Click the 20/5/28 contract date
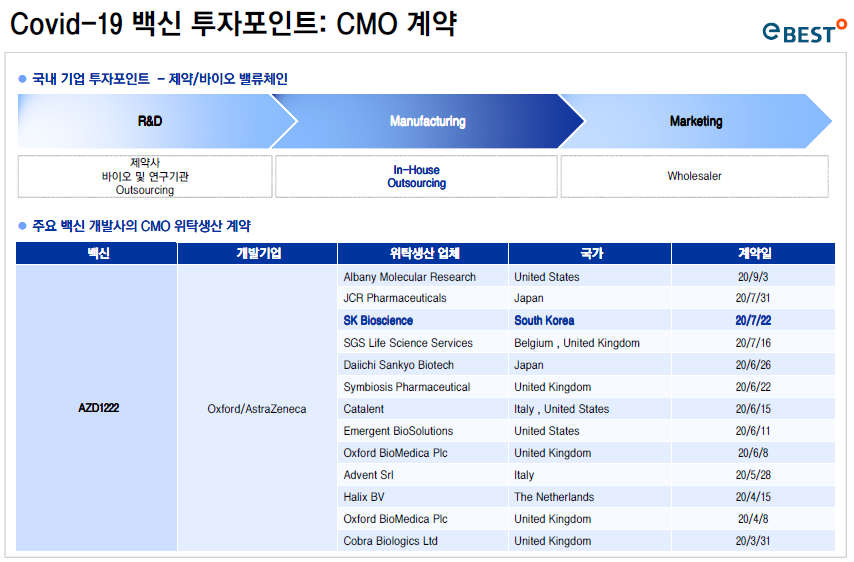 coord(753,475)
